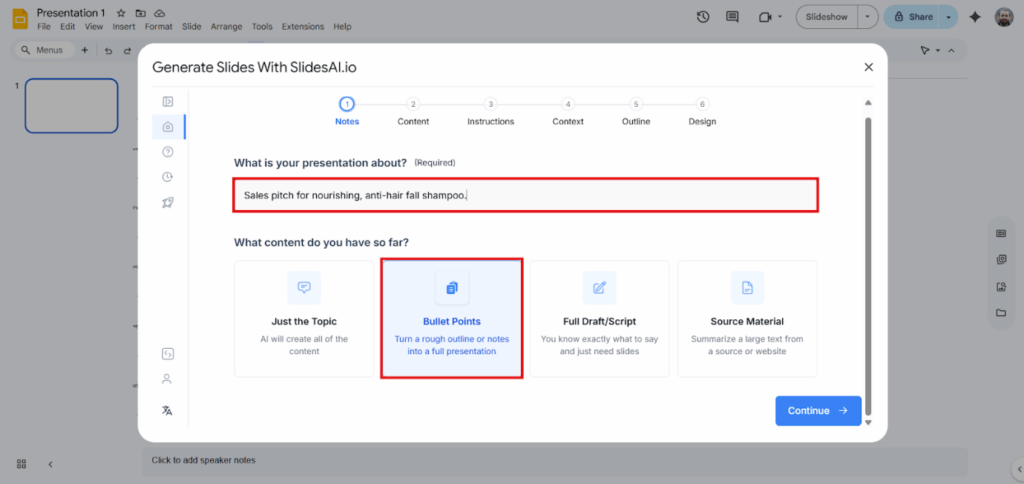The image size is (1024, 484).
Task: Expand the Slideshow dropdown arrow
Action: pyautogui.click(x=866, y=17)
